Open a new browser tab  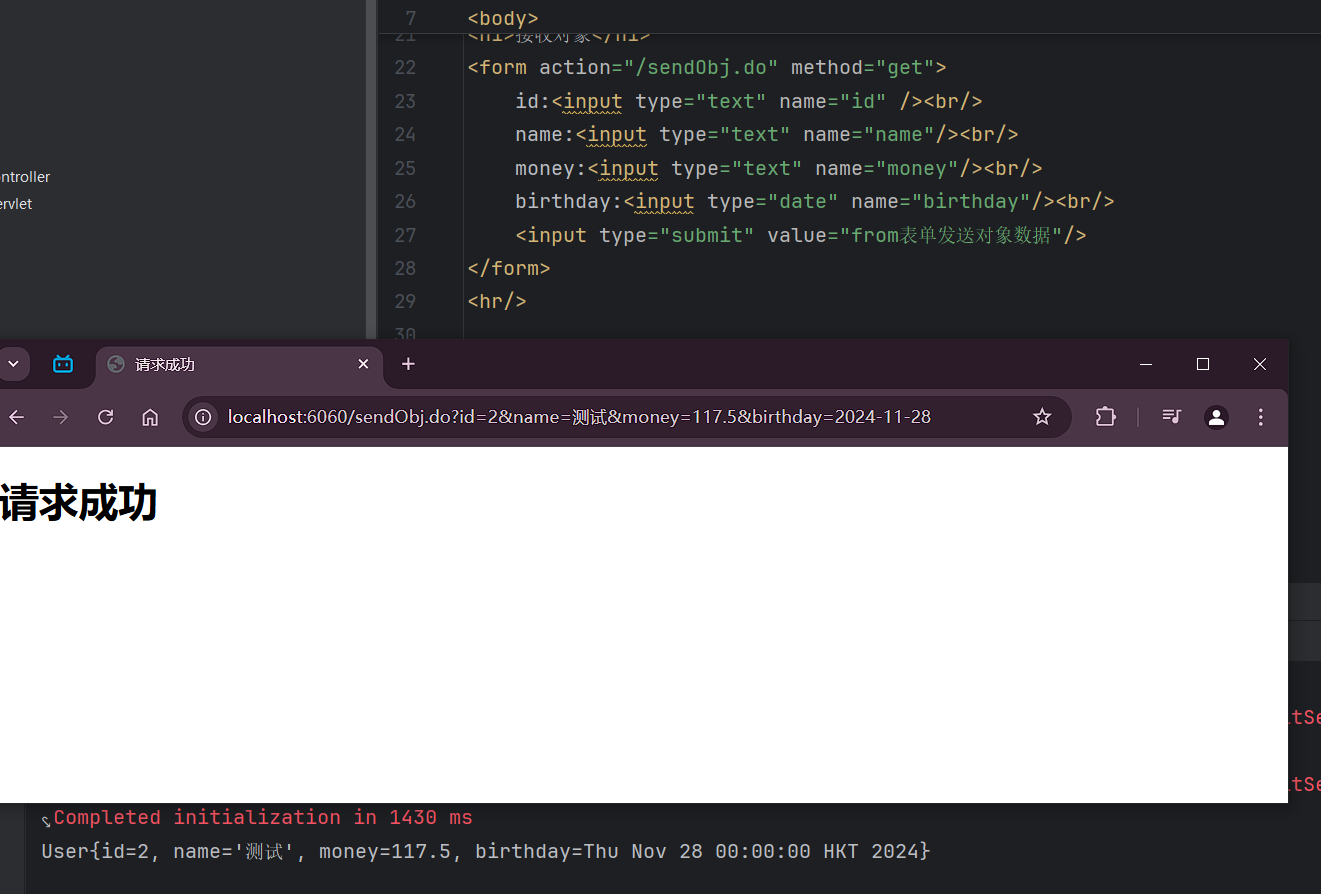pyautogui.click(x=408, y=364)
